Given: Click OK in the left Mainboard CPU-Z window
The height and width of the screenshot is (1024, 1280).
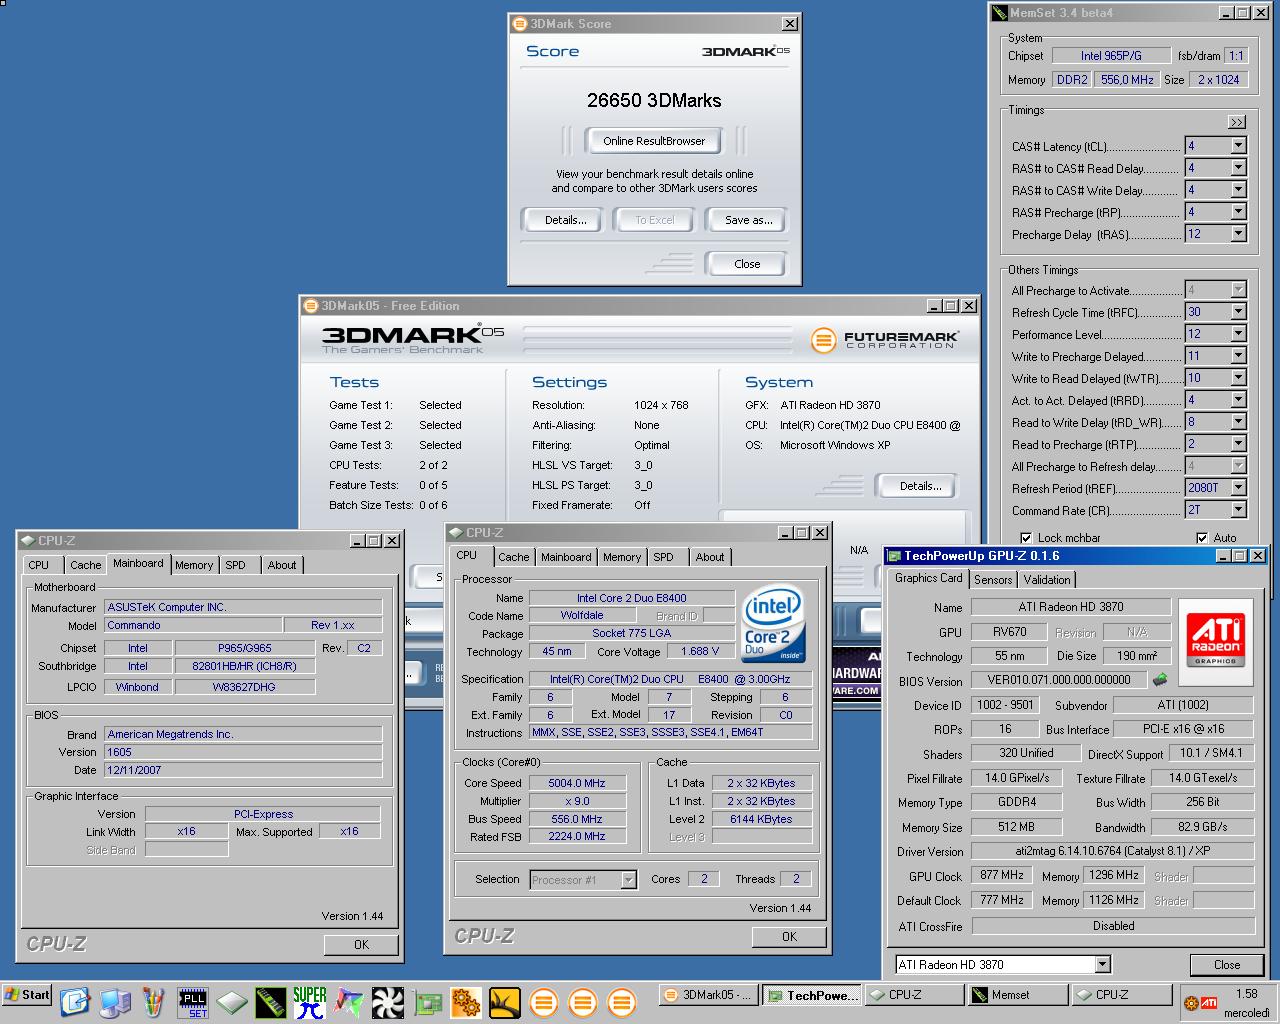Looking at the screenshot, I should (361, 945).
